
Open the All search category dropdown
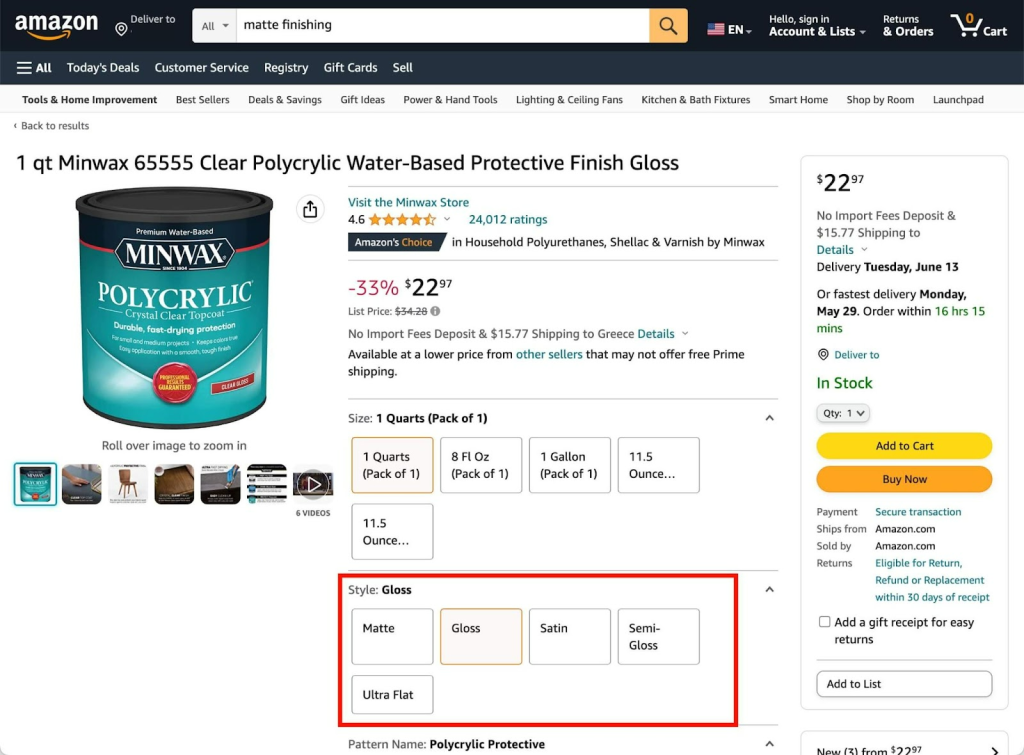(x=215, y=26)
